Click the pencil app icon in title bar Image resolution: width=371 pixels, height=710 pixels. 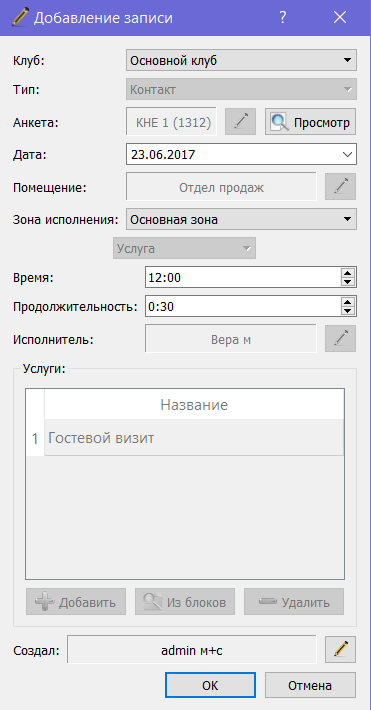[20, 18]
